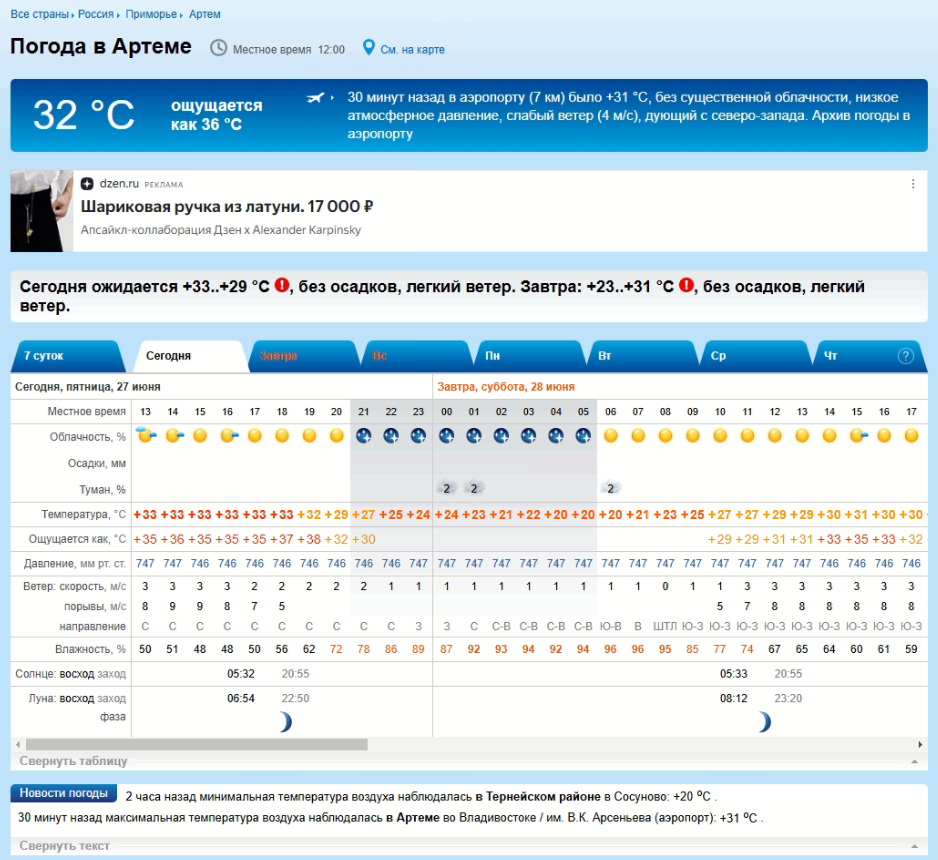Click the partly cloudy icon at hour 13 today
The image size is (938, 860).
(x=145, y=435)
